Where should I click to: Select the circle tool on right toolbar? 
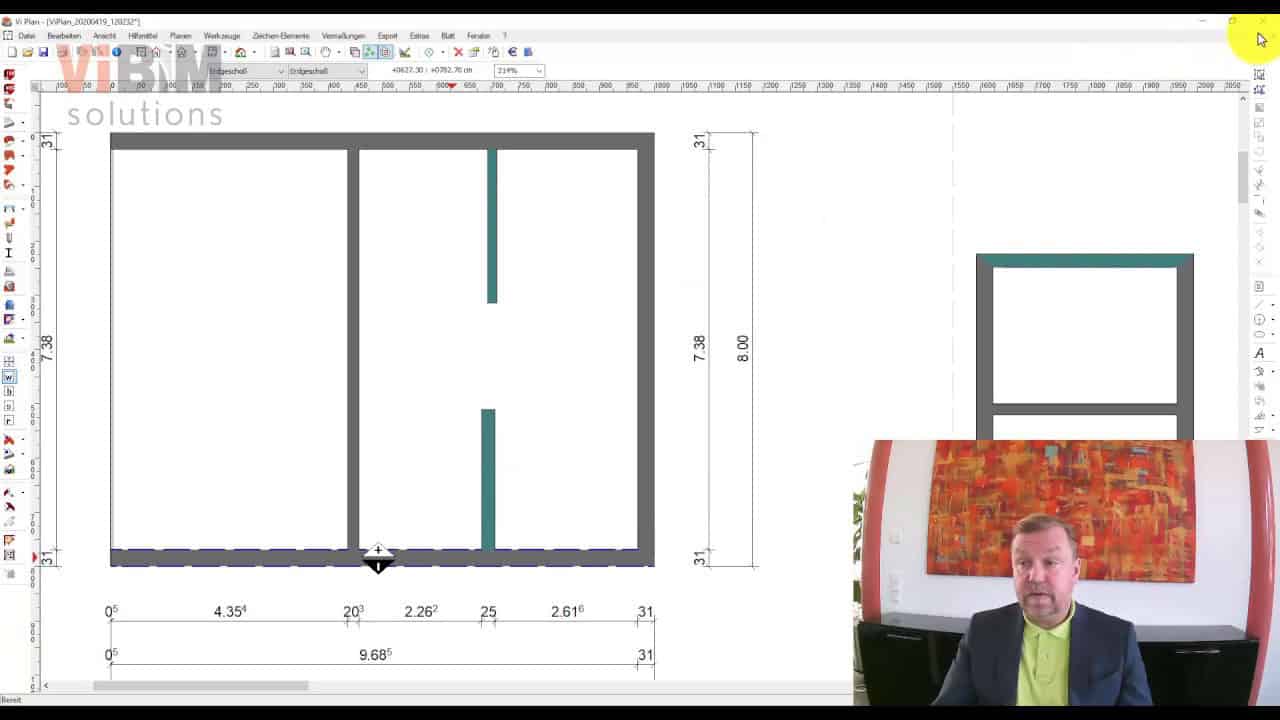tap(1259, 319)
